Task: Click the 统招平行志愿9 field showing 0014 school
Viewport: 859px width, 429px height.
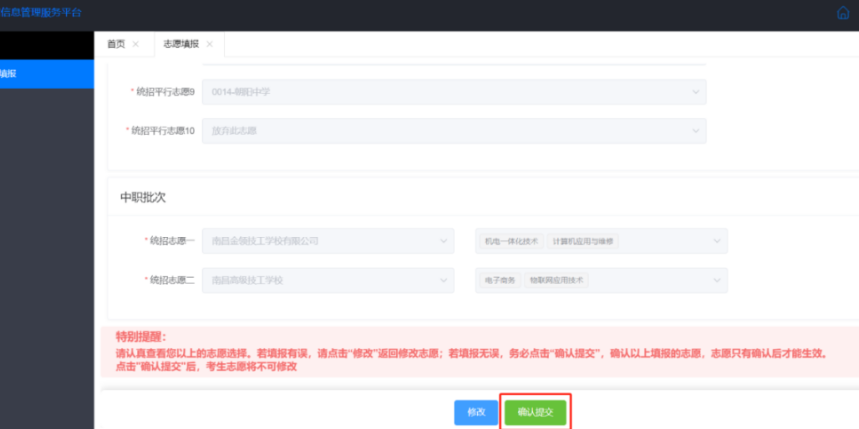Action: tap(440, 92)
